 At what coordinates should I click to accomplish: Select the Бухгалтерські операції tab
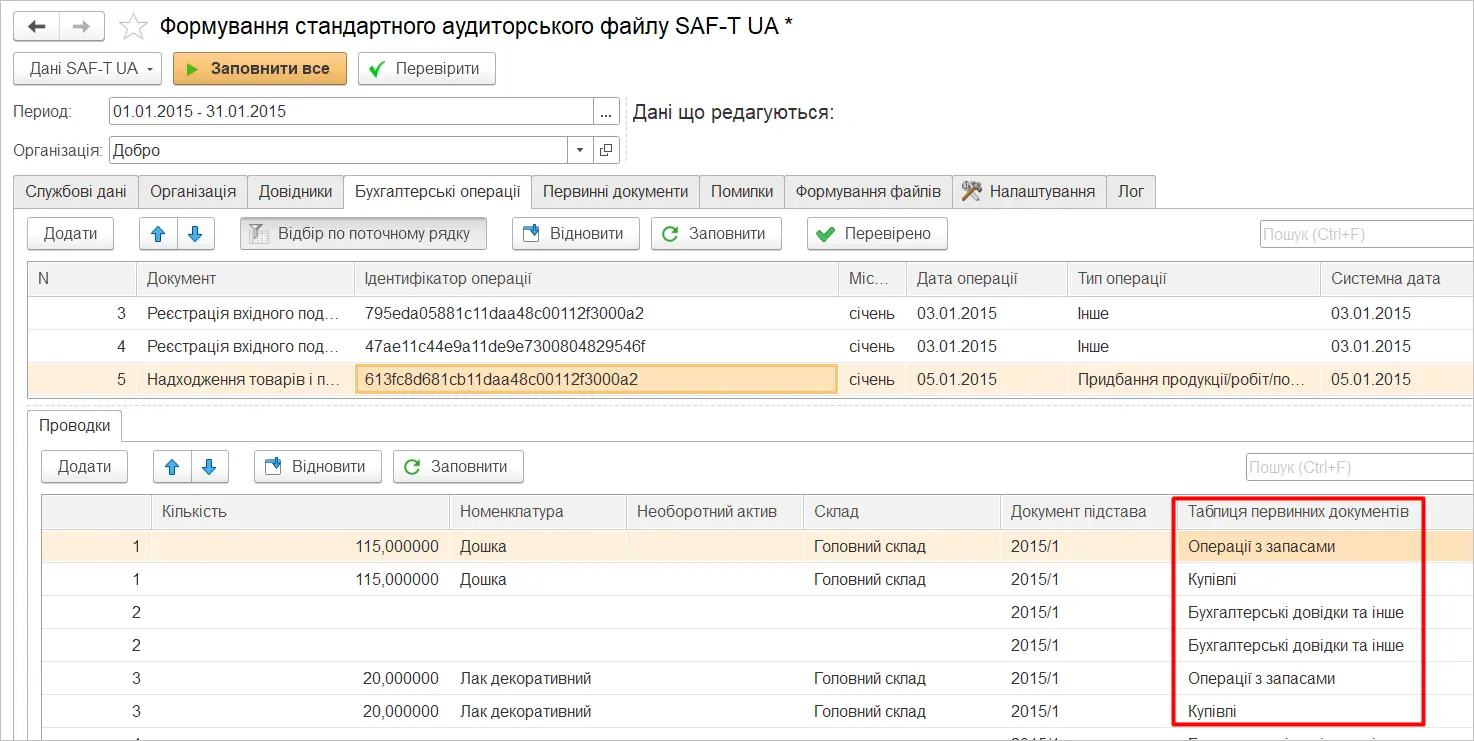click(437, 191)
